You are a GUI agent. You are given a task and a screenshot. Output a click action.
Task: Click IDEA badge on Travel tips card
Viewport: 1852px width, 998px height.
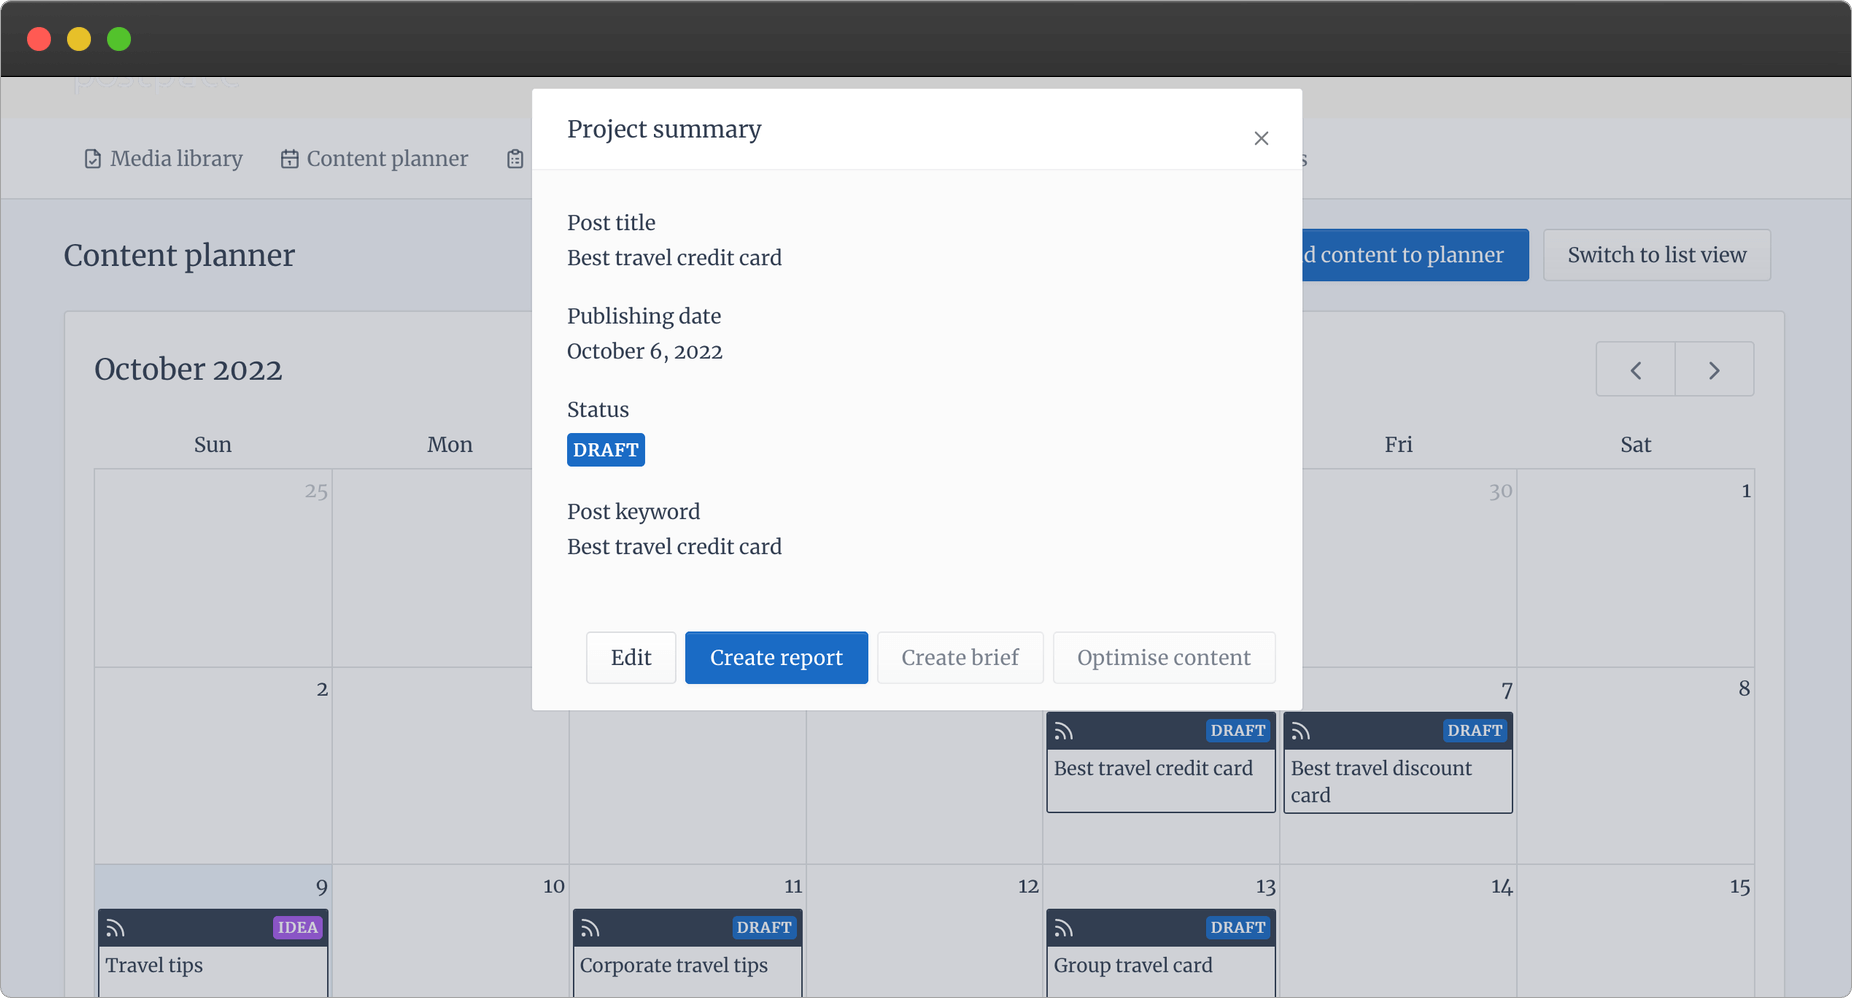298,927
